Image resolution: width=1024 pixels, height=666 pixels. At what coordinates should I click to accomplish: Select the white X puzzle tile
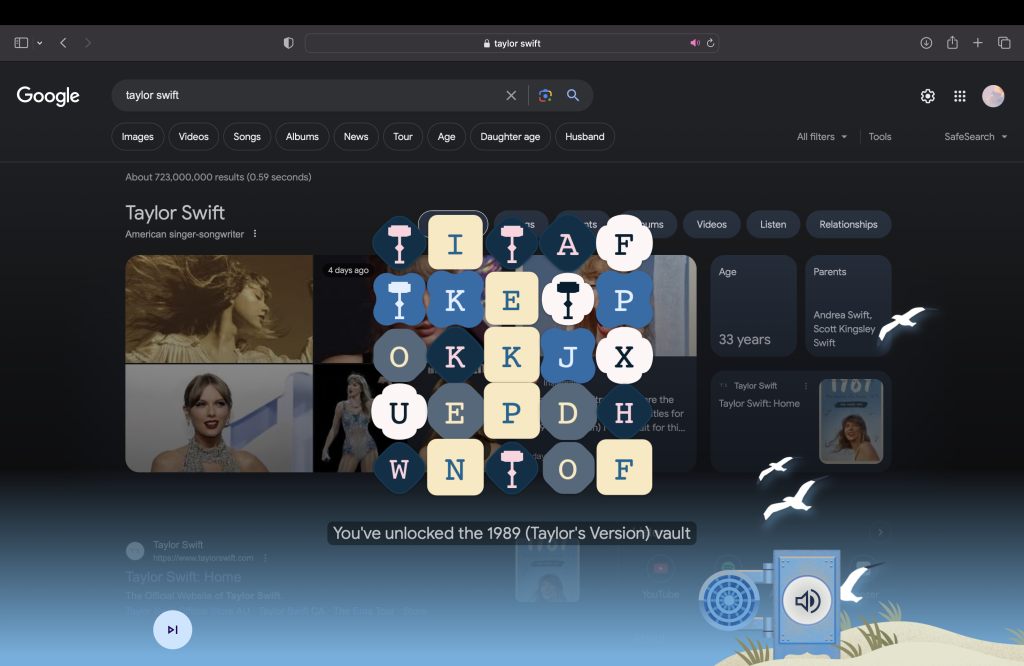pos(624,357)
